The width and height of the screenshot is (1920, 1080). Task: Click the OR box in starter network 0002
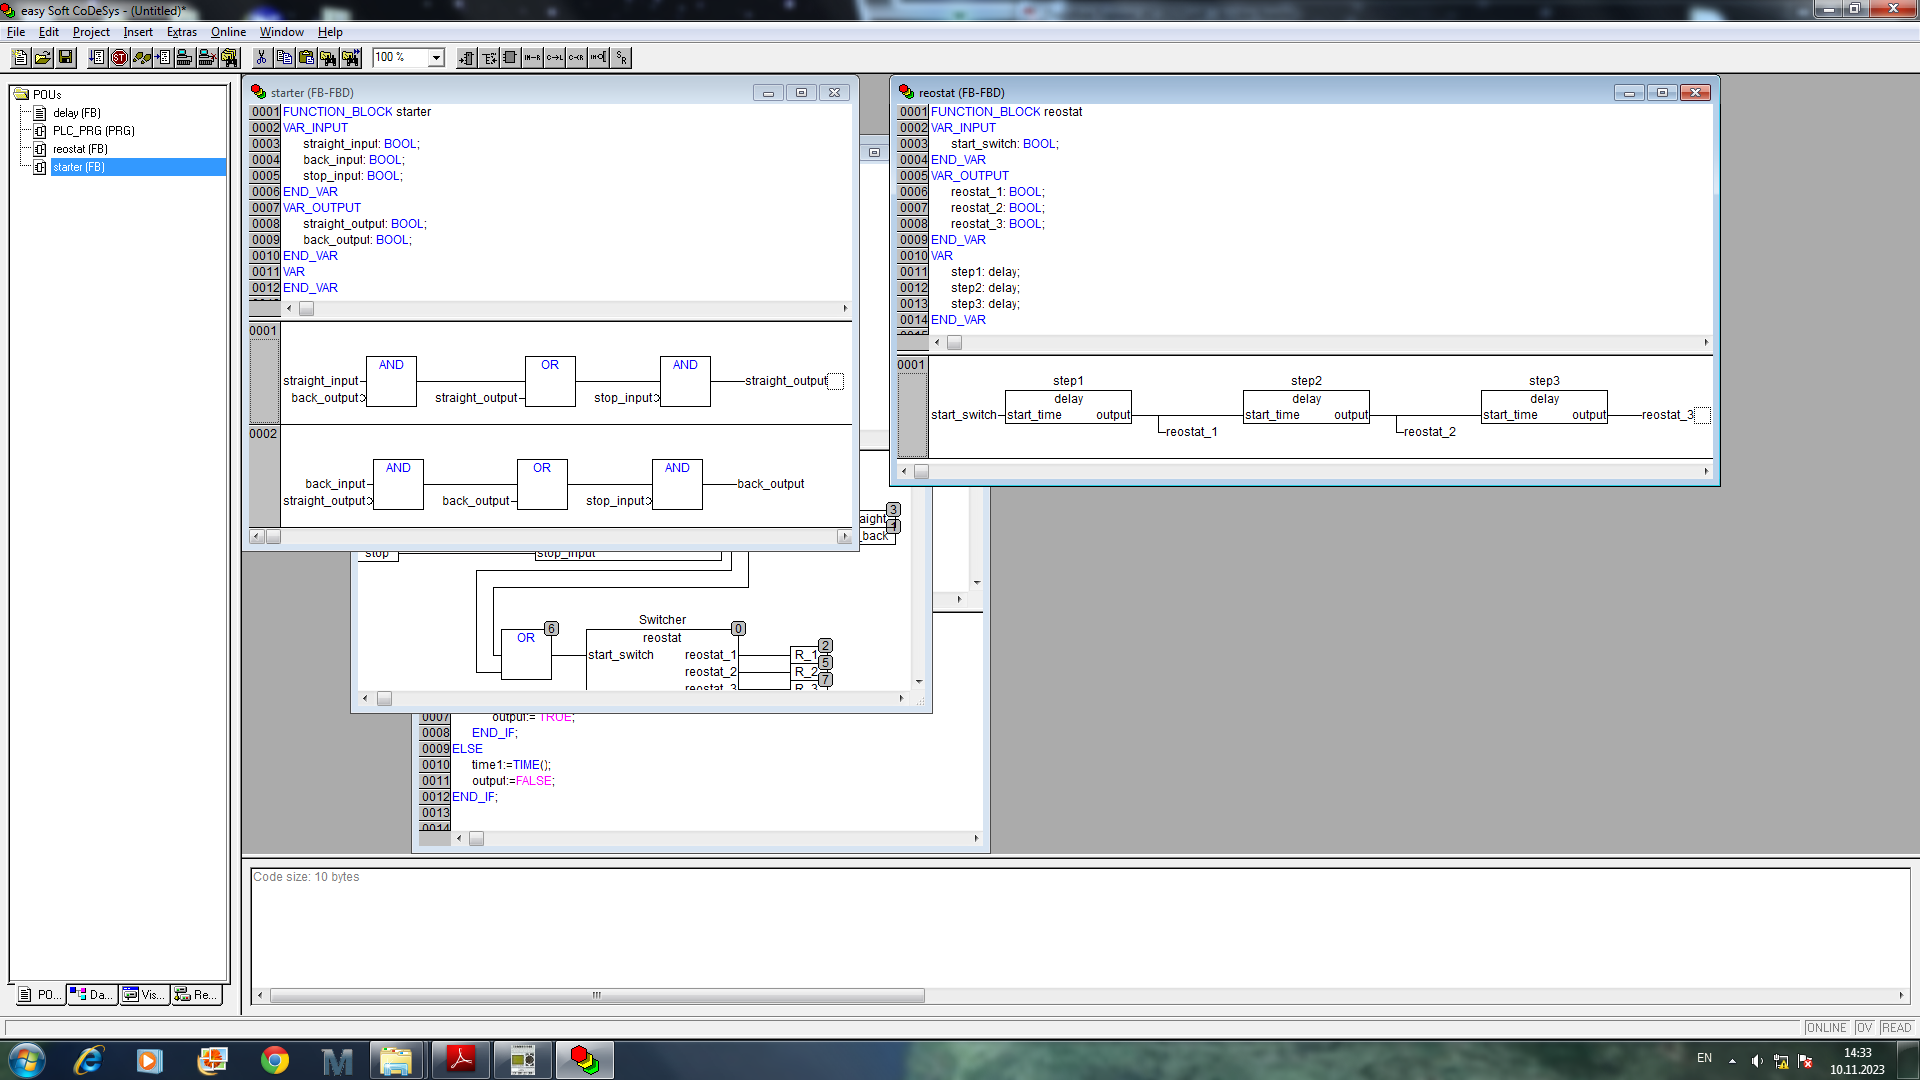click(542, 484)
